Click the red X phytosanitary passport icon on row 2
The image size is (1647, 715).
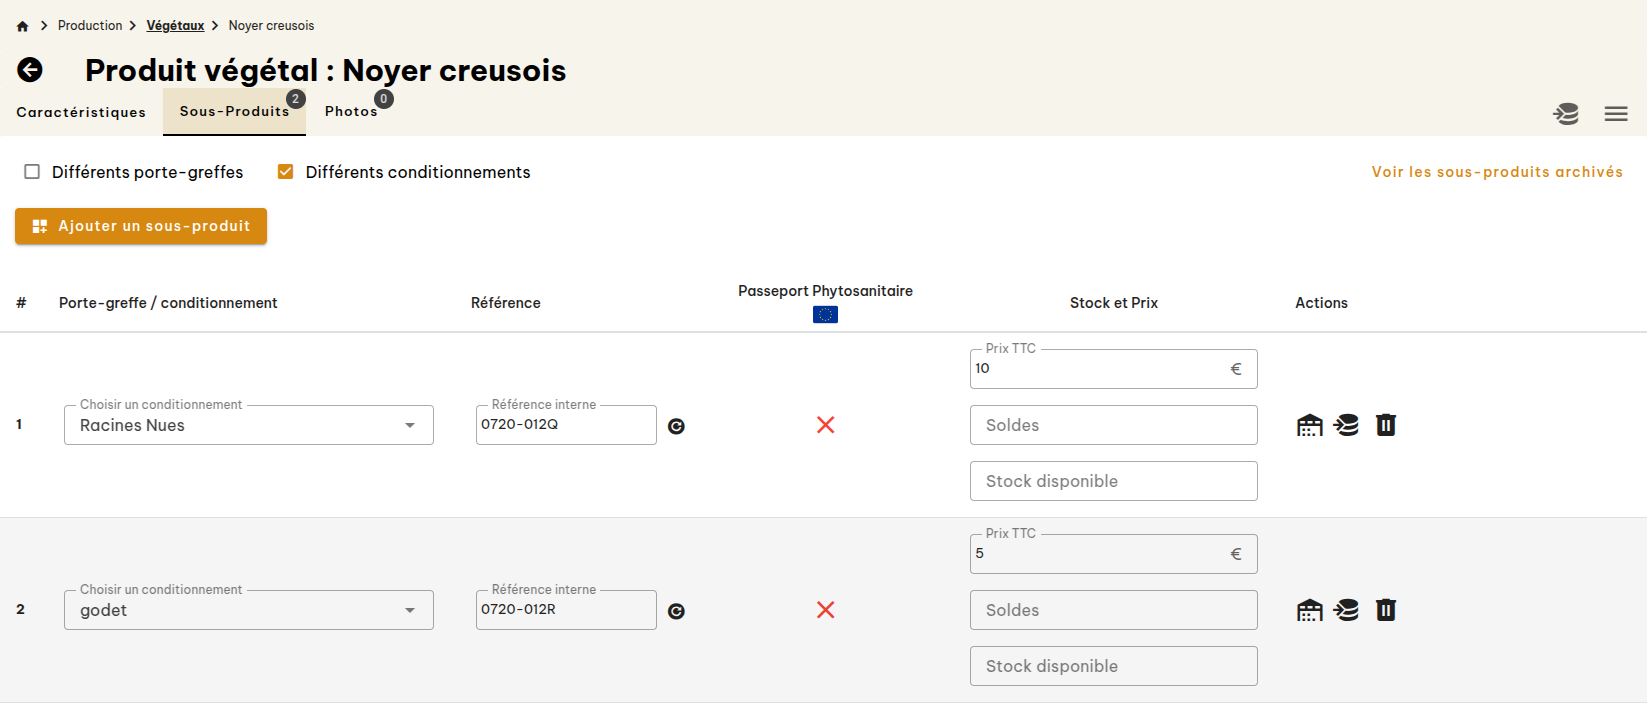pyautogui.click(x=825, y=609)
